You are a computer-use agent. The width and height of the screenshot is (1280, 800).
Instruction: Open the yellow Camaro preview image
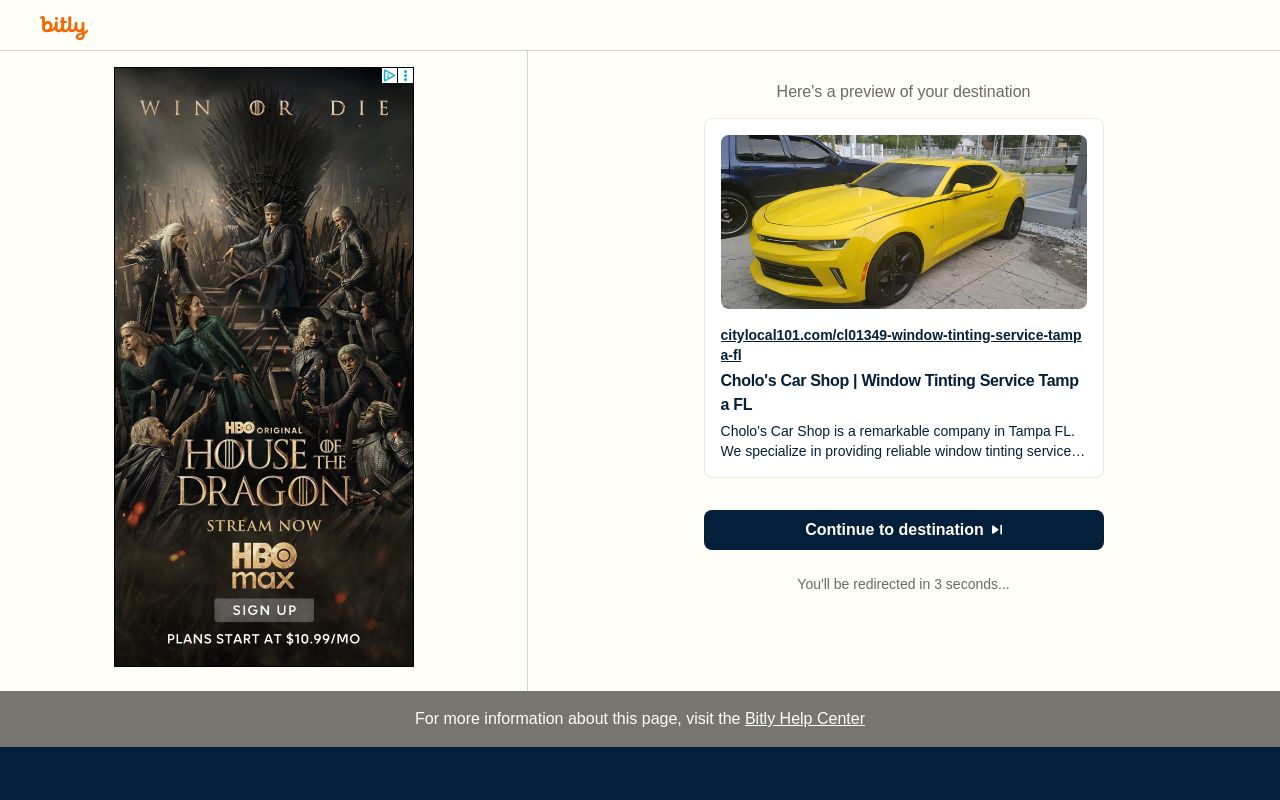pos(903,222)
